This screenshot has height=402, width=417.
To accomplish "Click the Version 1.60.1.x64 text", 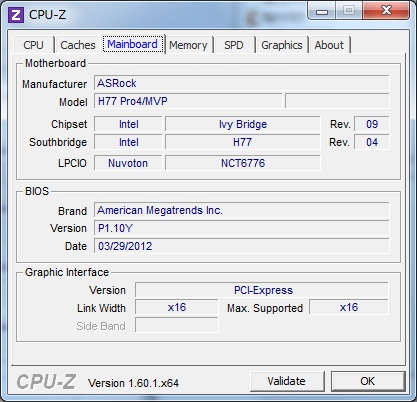I will [x=133, y=383].
